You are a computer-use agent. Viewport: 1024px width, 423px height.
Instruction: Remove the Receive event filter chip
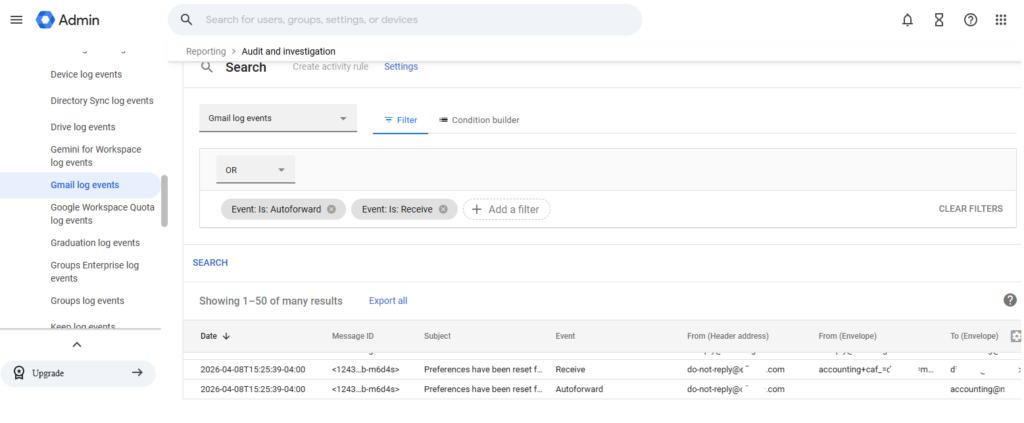[443, 209]
